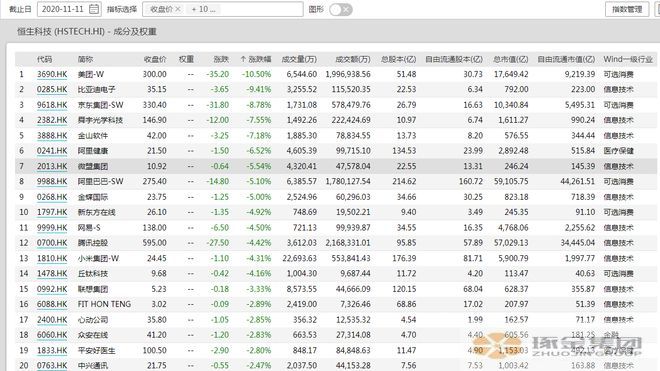This screenshot has height=371, width=660.
Task: Click the 医疗保健 industry cell for 阿里健康
Action: (618, 151)
